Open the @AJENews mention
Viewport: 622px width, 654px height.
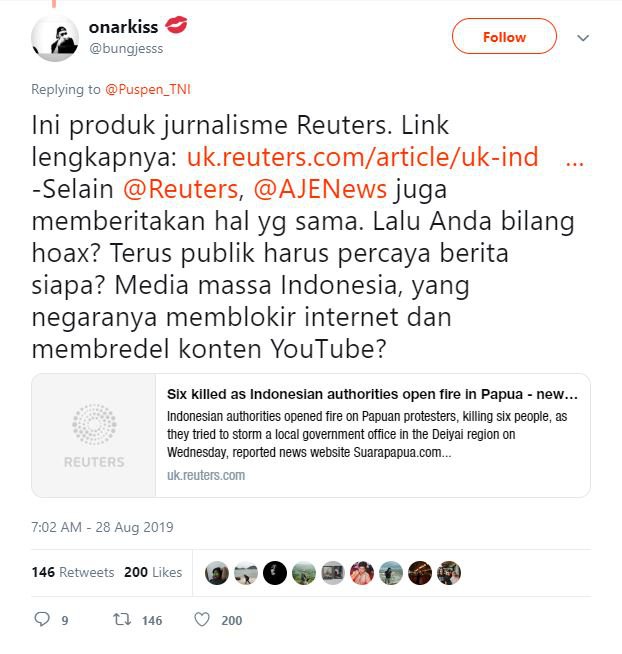coord(320,189)
